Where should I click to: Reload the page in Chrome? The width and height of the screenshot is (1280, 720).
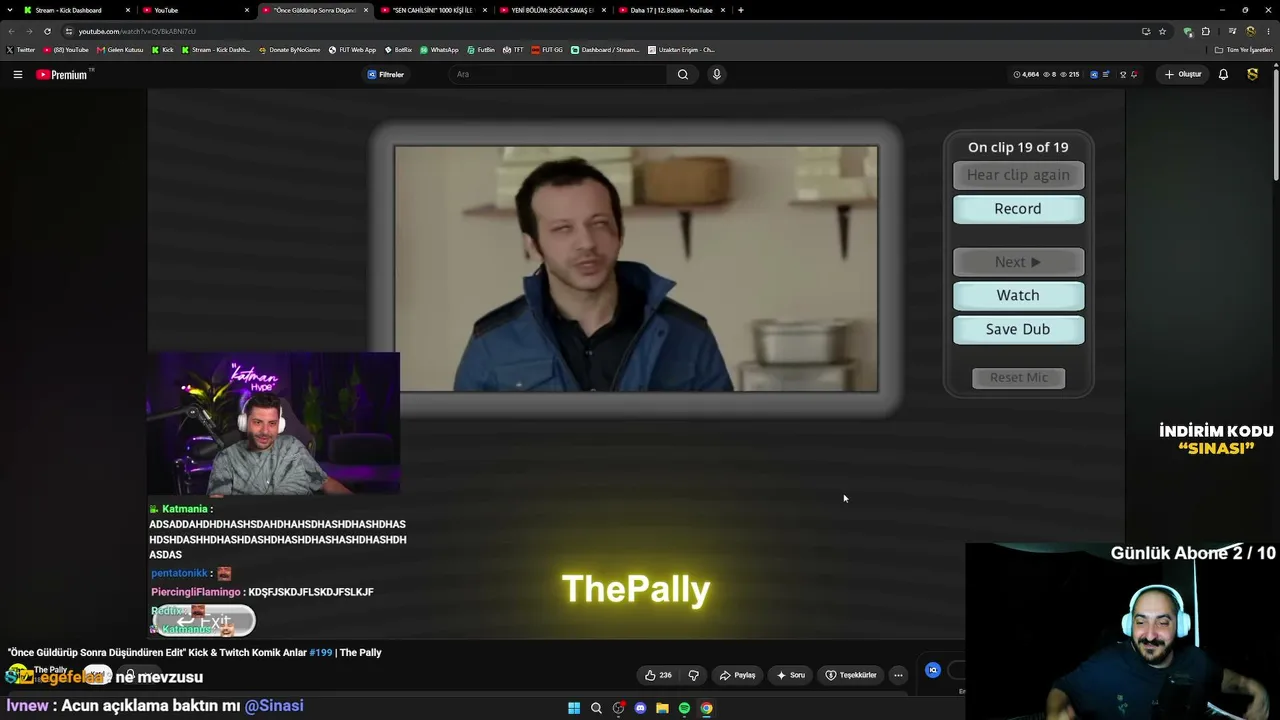[x=47, y=31]
